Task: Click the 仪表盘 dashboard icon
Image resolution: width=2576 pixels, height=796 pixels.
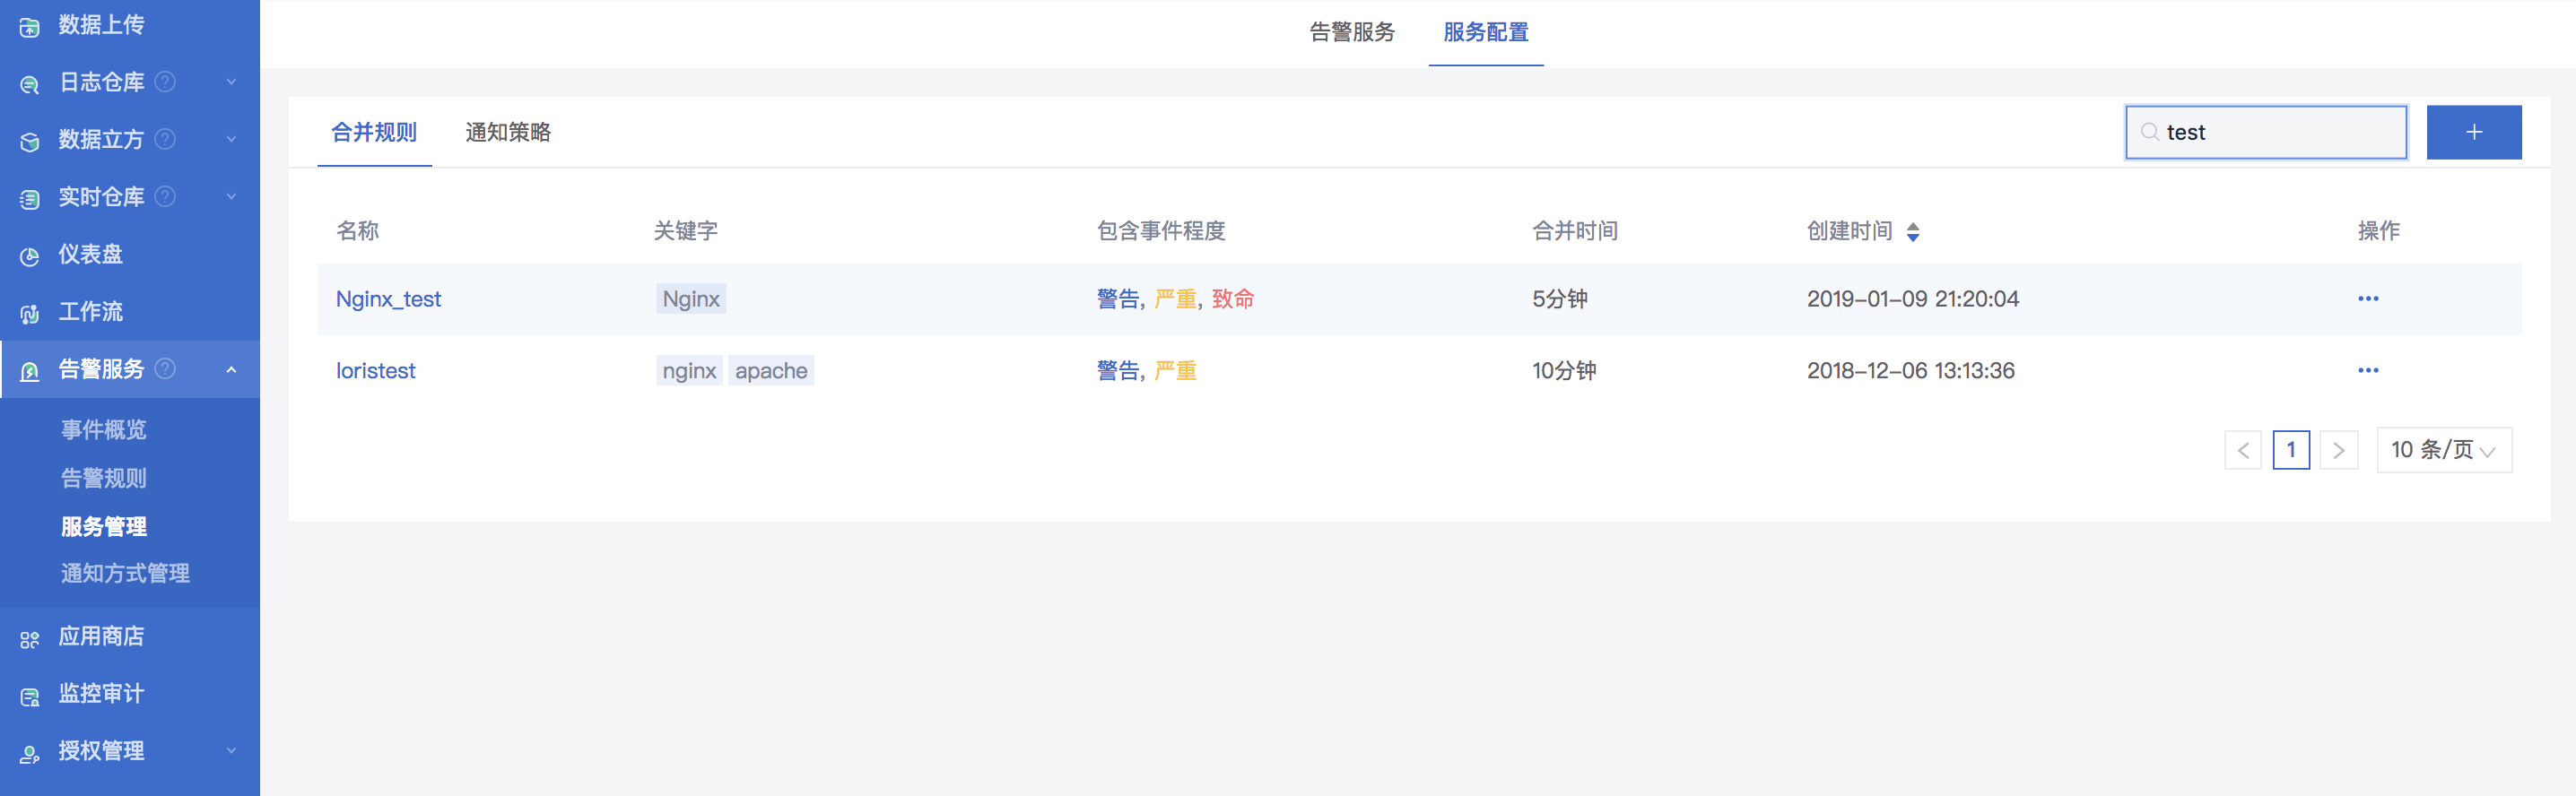Action: [x=30, y=256]
